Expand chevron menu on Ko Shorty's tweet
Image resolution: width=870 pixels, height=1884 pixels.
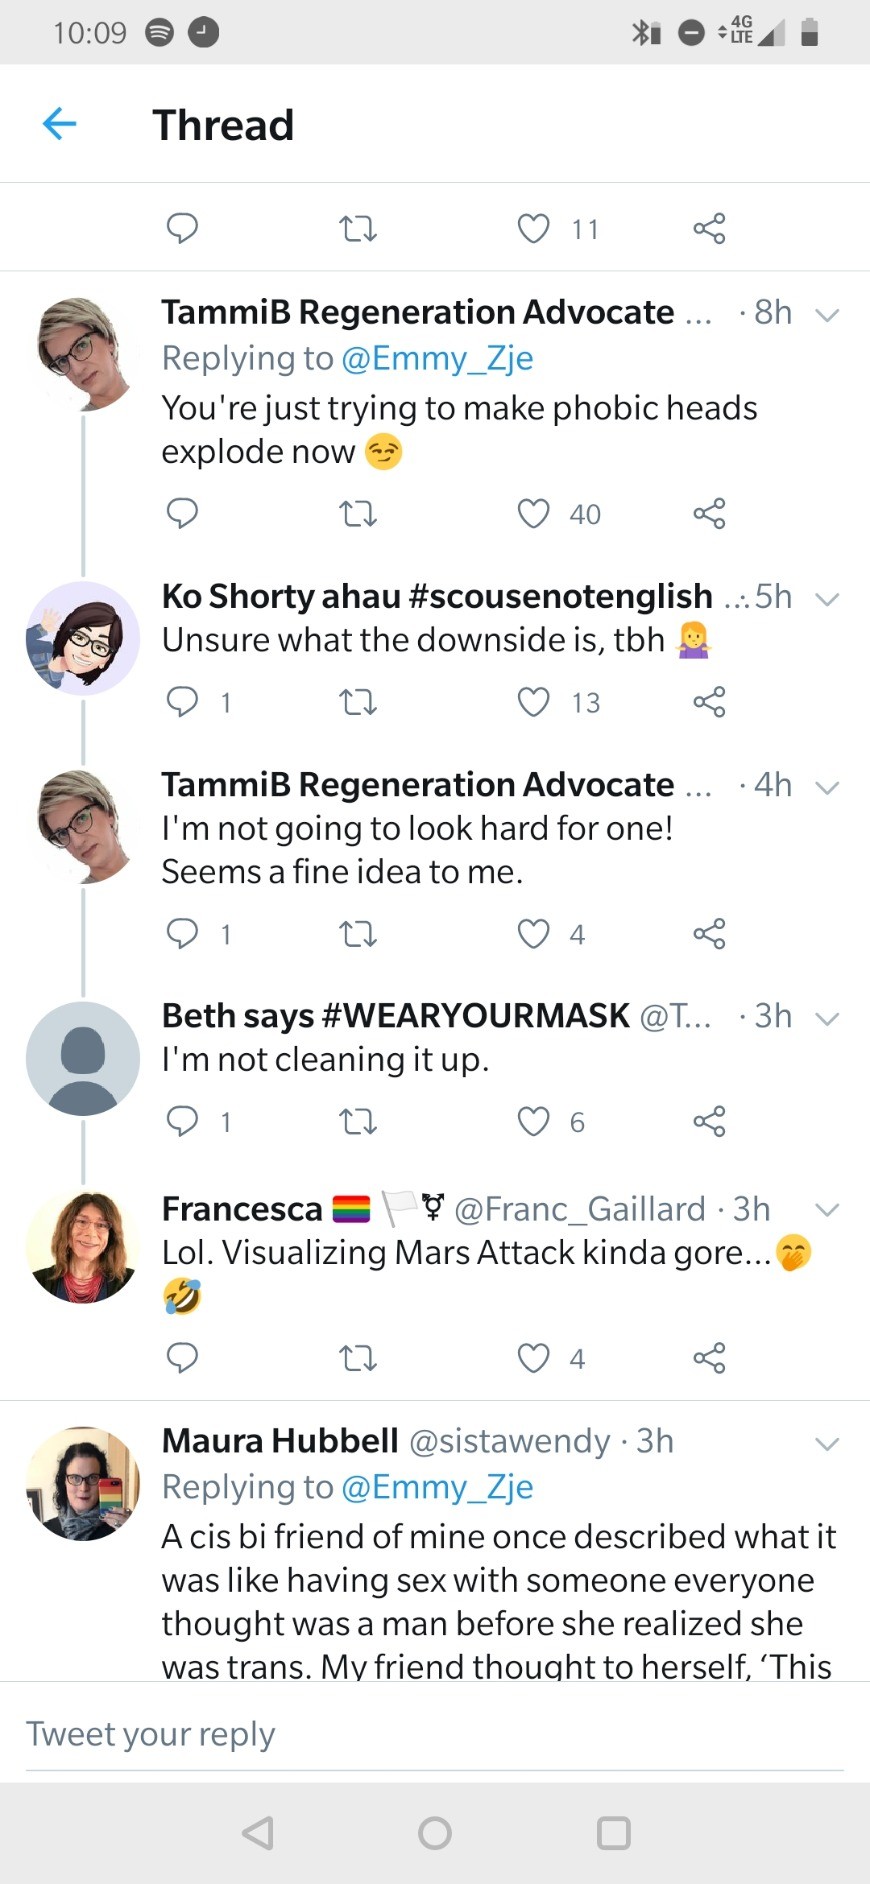pos(827,599)
